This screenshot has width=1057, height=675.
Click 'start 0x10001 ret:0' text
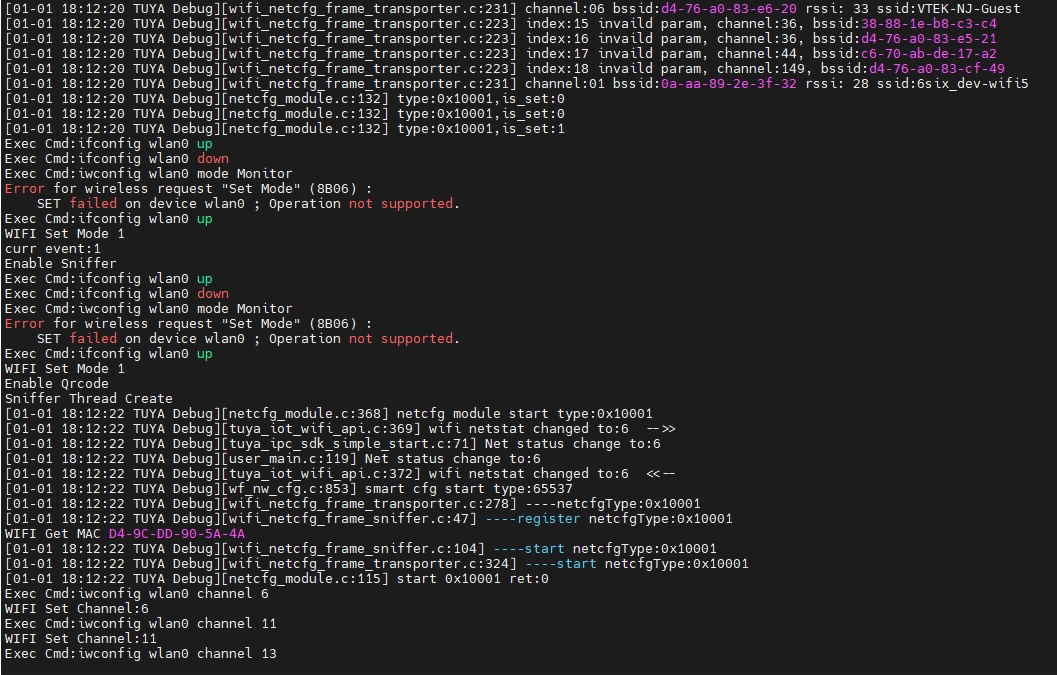click(473, 578)
